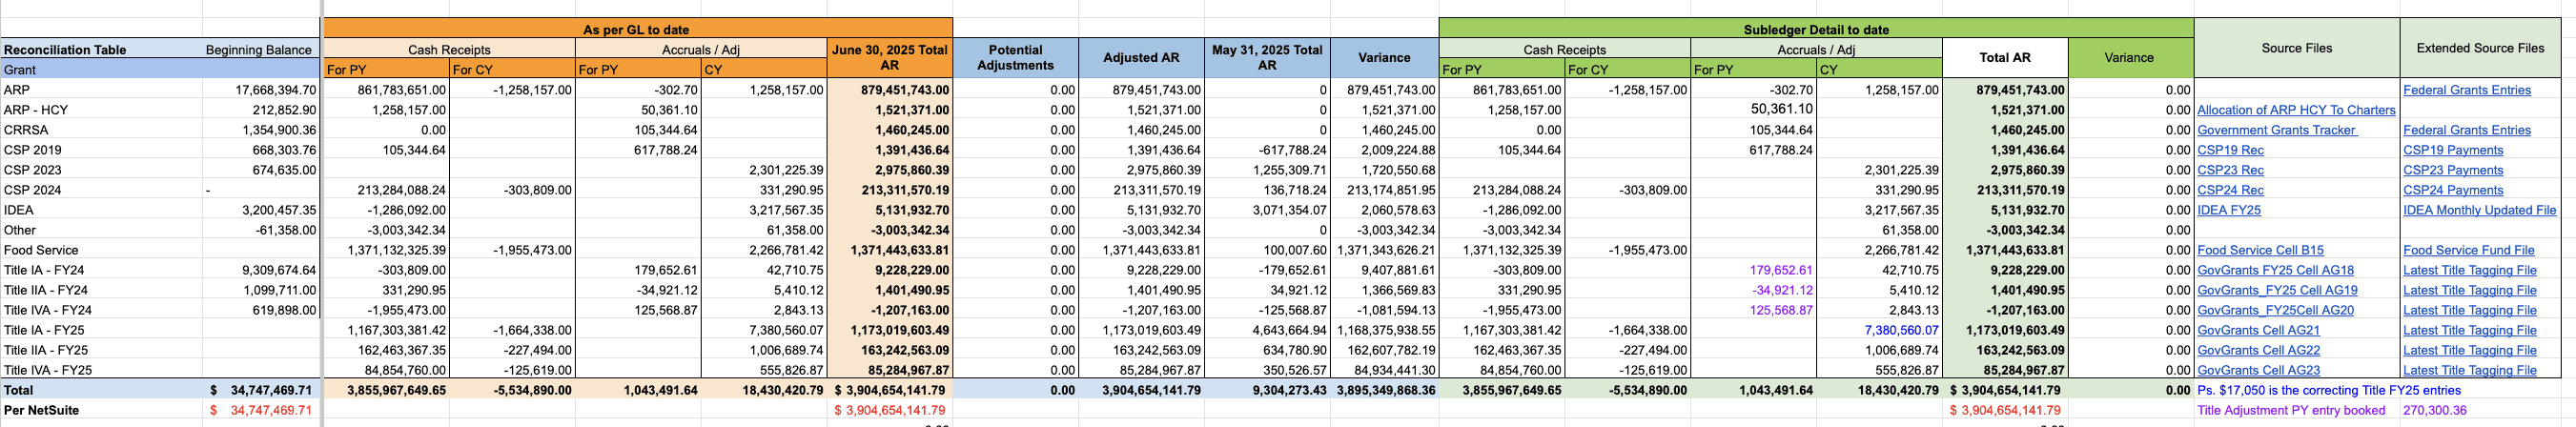The width and height of the screenshot is (2576, 427).
Task: Open the GovGrants_FY25 Cell AG19 link
Action: (x=2277, y=290)
